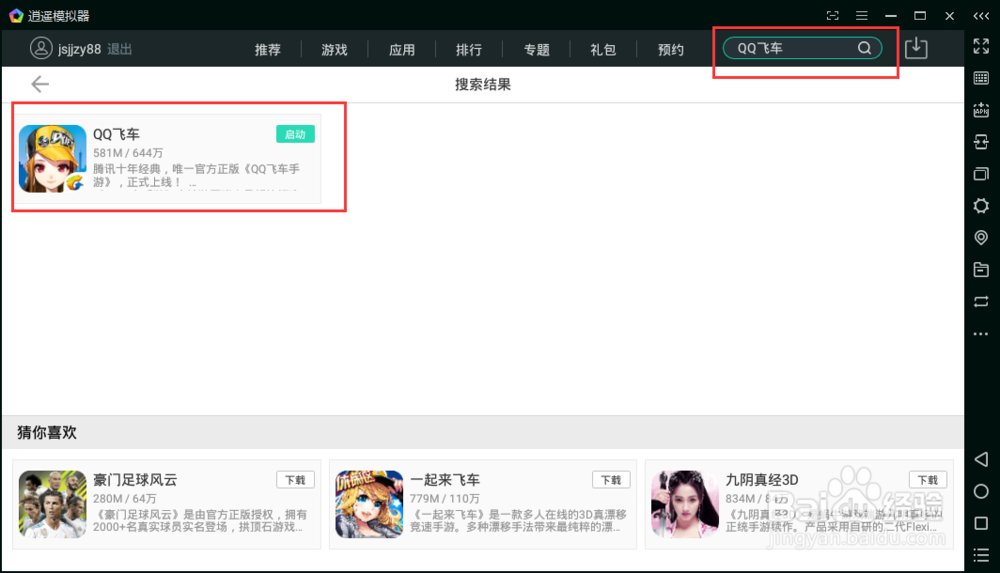Click the 逍遥模拟器 logo icon
Image resolution: width=1000 pixels, height=573 pixels.
pos(16,15)
